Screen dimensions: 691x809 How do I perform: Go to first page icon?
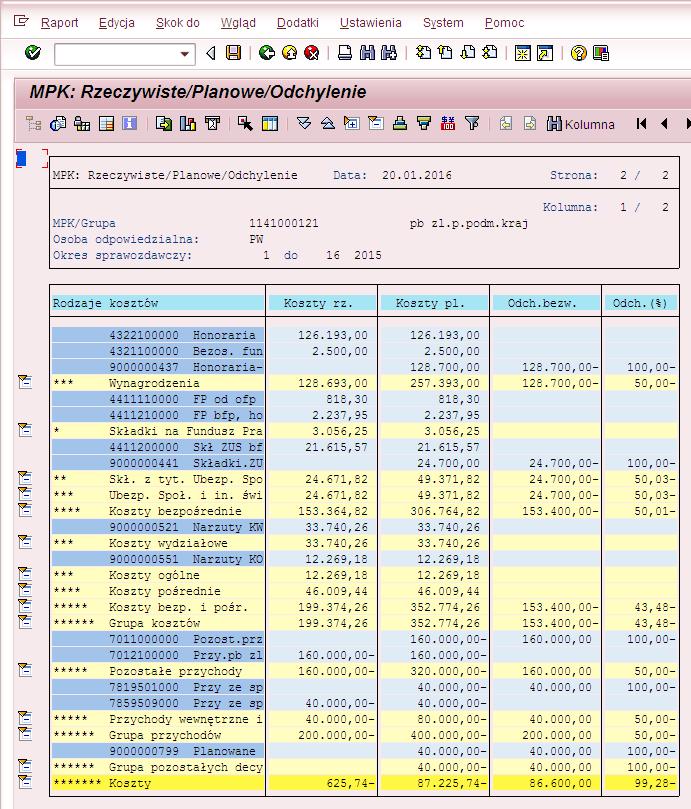[423, 53]
